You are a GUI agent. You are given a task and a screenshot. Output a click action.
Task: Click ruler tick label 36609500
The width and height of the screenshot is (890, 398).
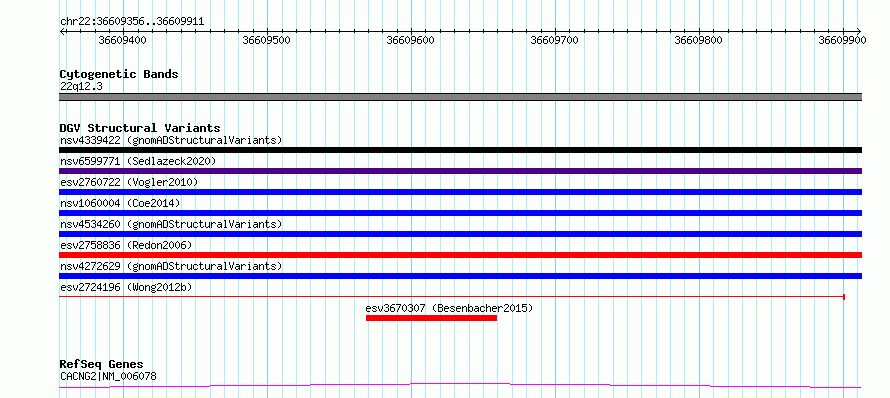click(x=266, y=40)
